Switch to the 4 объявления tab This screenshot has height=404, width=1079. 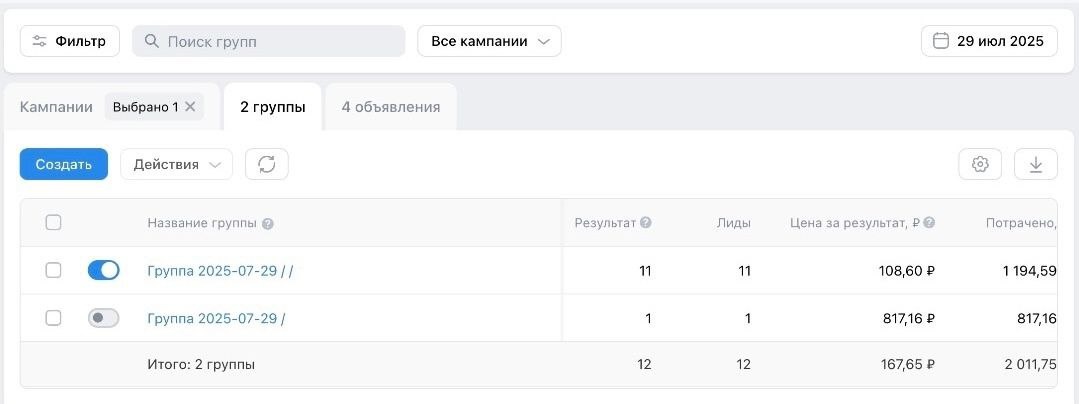[x=390, y=107]
